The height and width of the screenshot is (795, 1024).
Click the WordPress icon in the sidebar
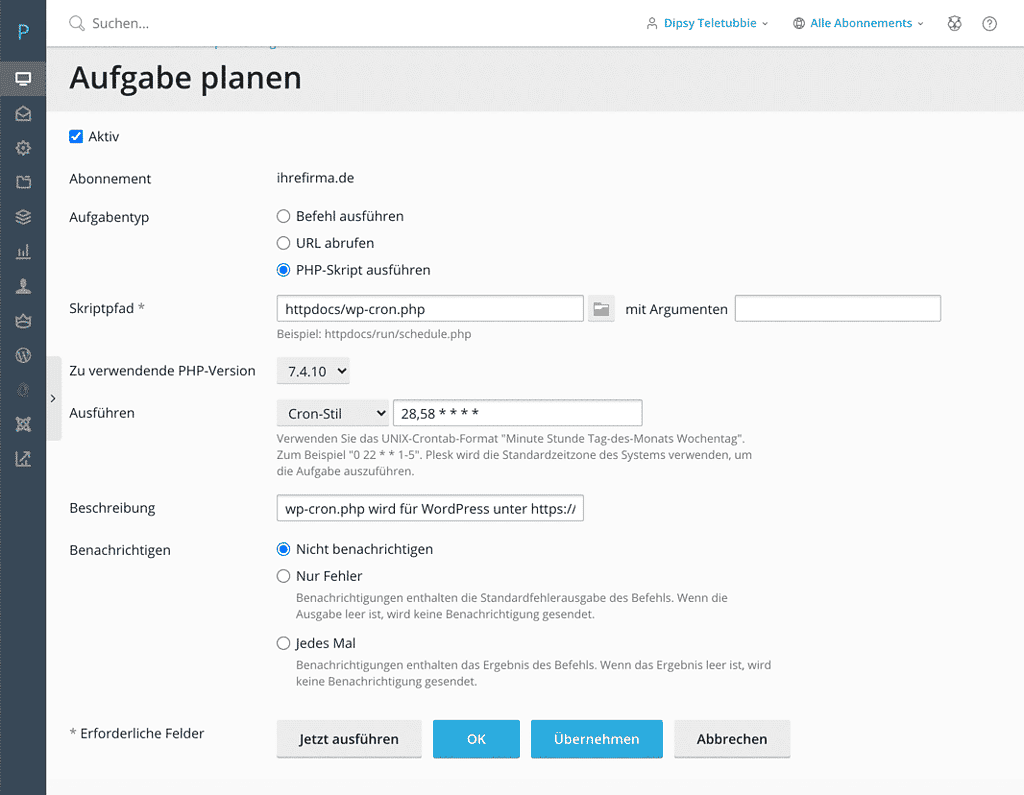[23, 355]
